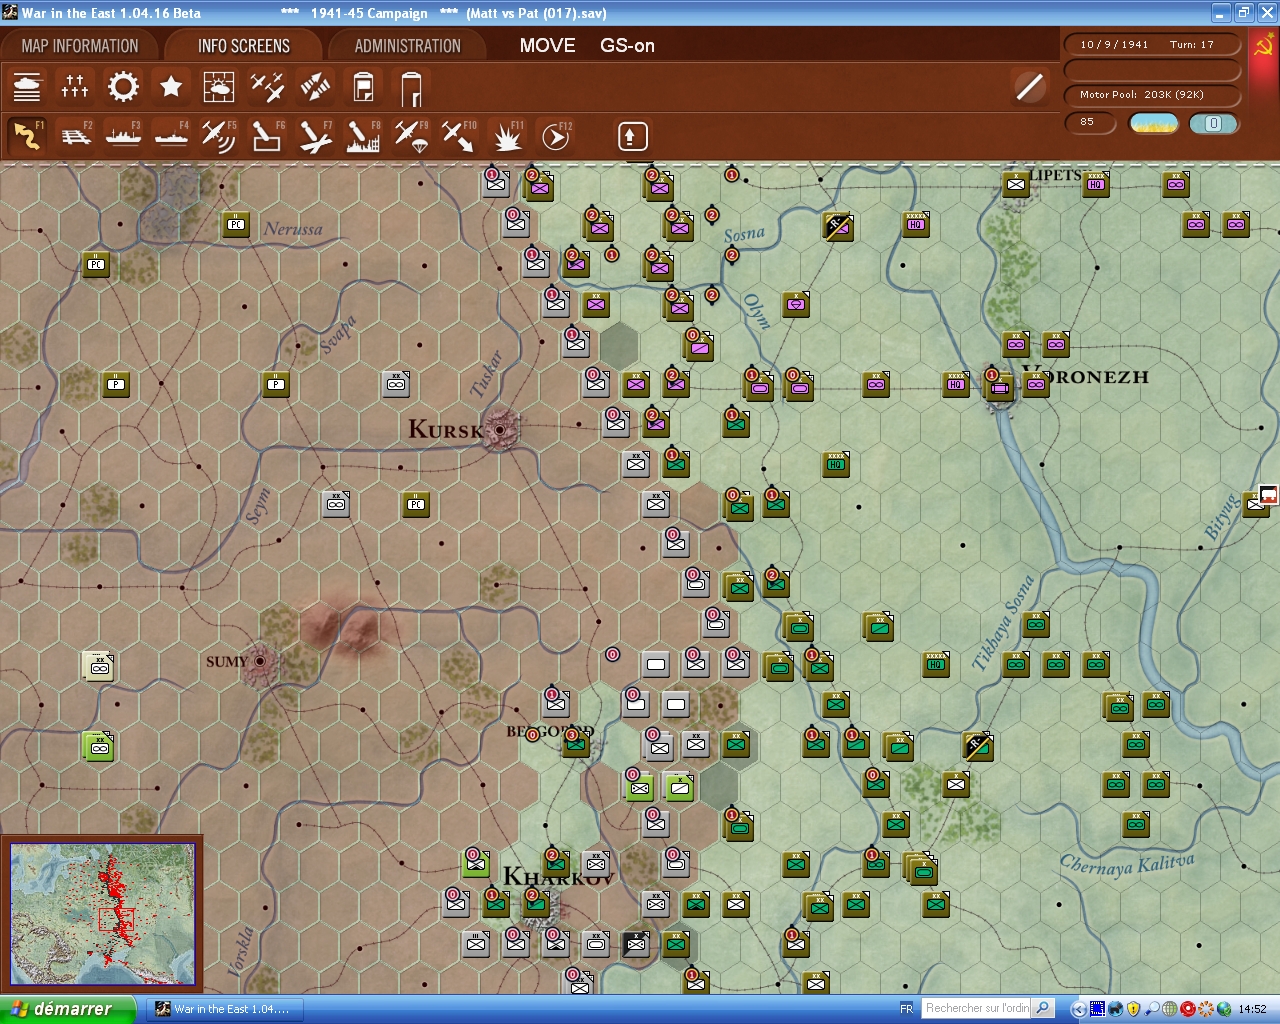
Task: Click the minimap overview in the corner
Action: point(102,913)
